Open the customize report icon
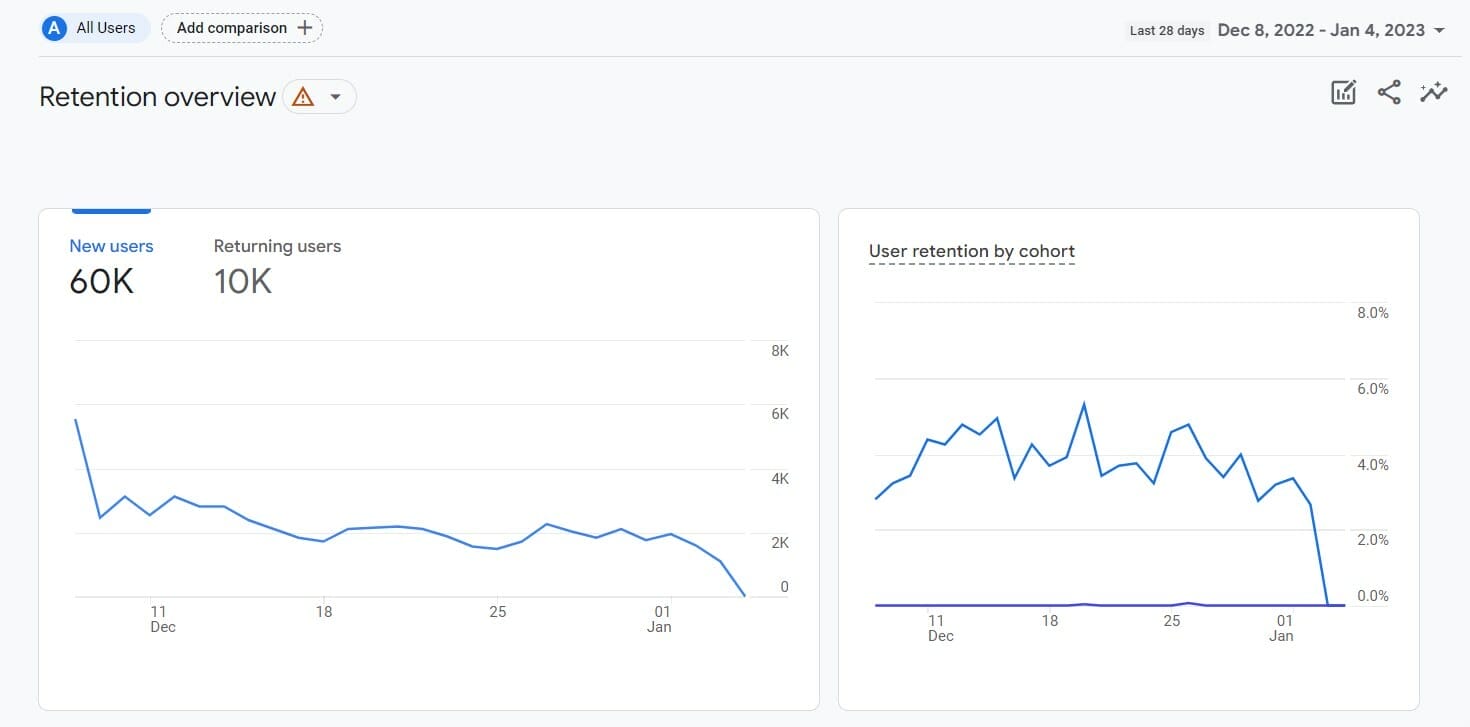1470x727 pixels. coord(1342,91)
